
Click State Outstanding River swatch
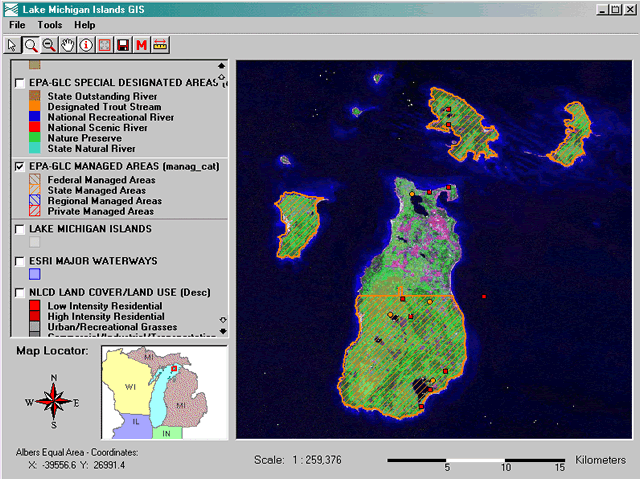pyautogui.click(x=35, y=96)
